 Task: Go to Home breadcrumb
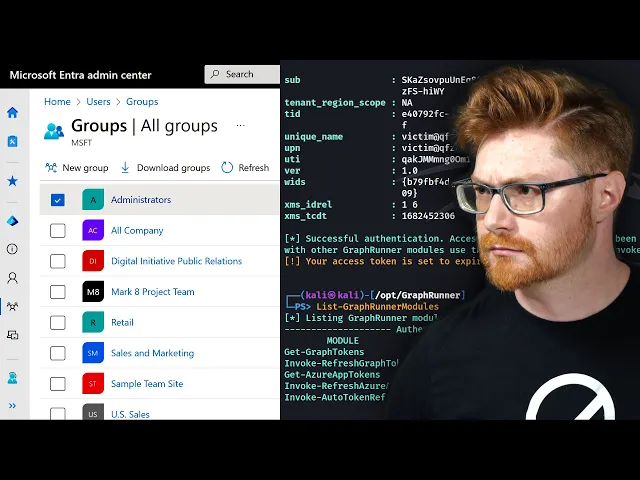click(57, 102)
